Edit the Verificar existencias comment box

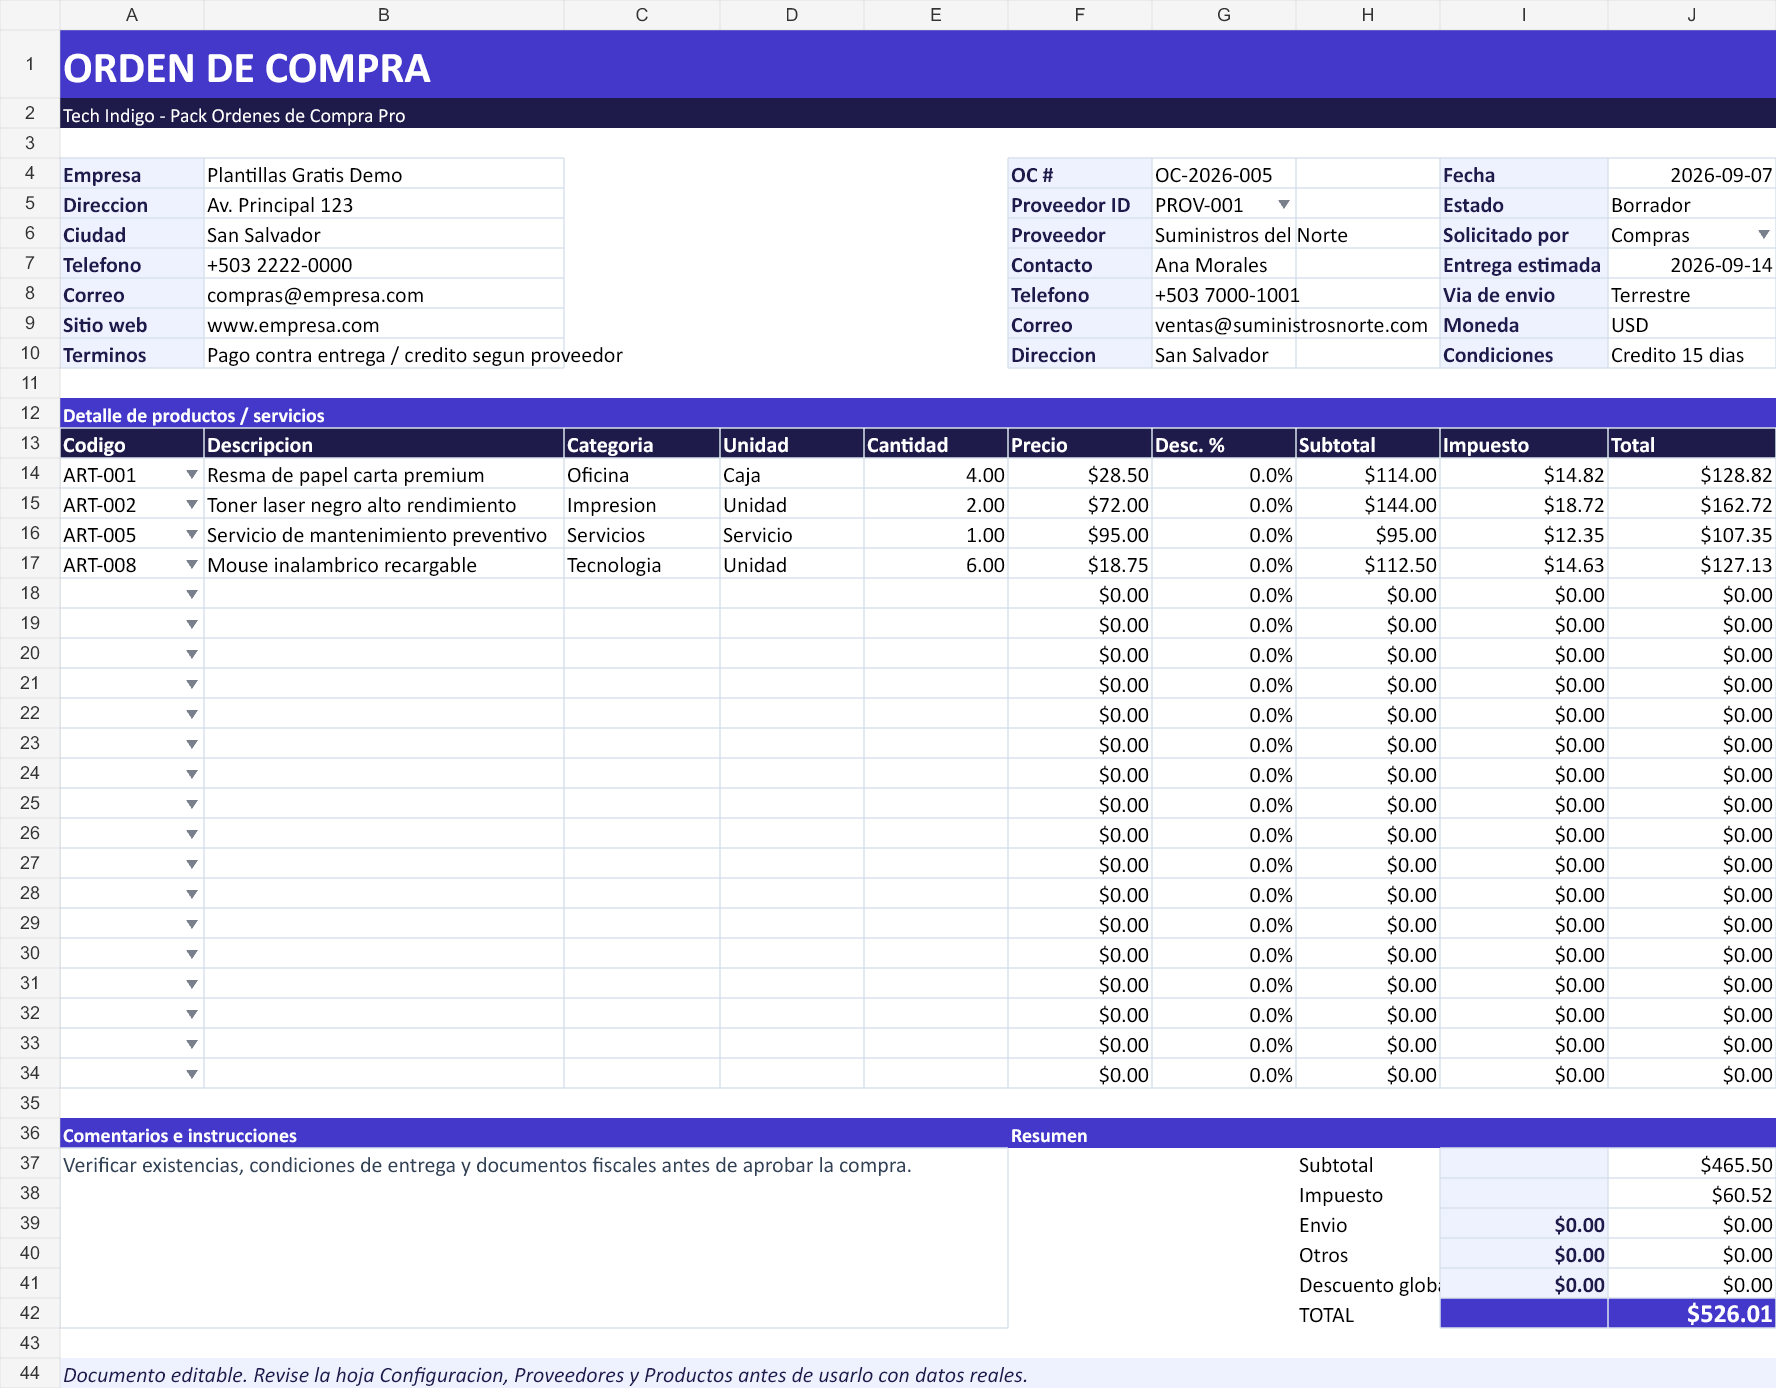(x=534, y=1238)
